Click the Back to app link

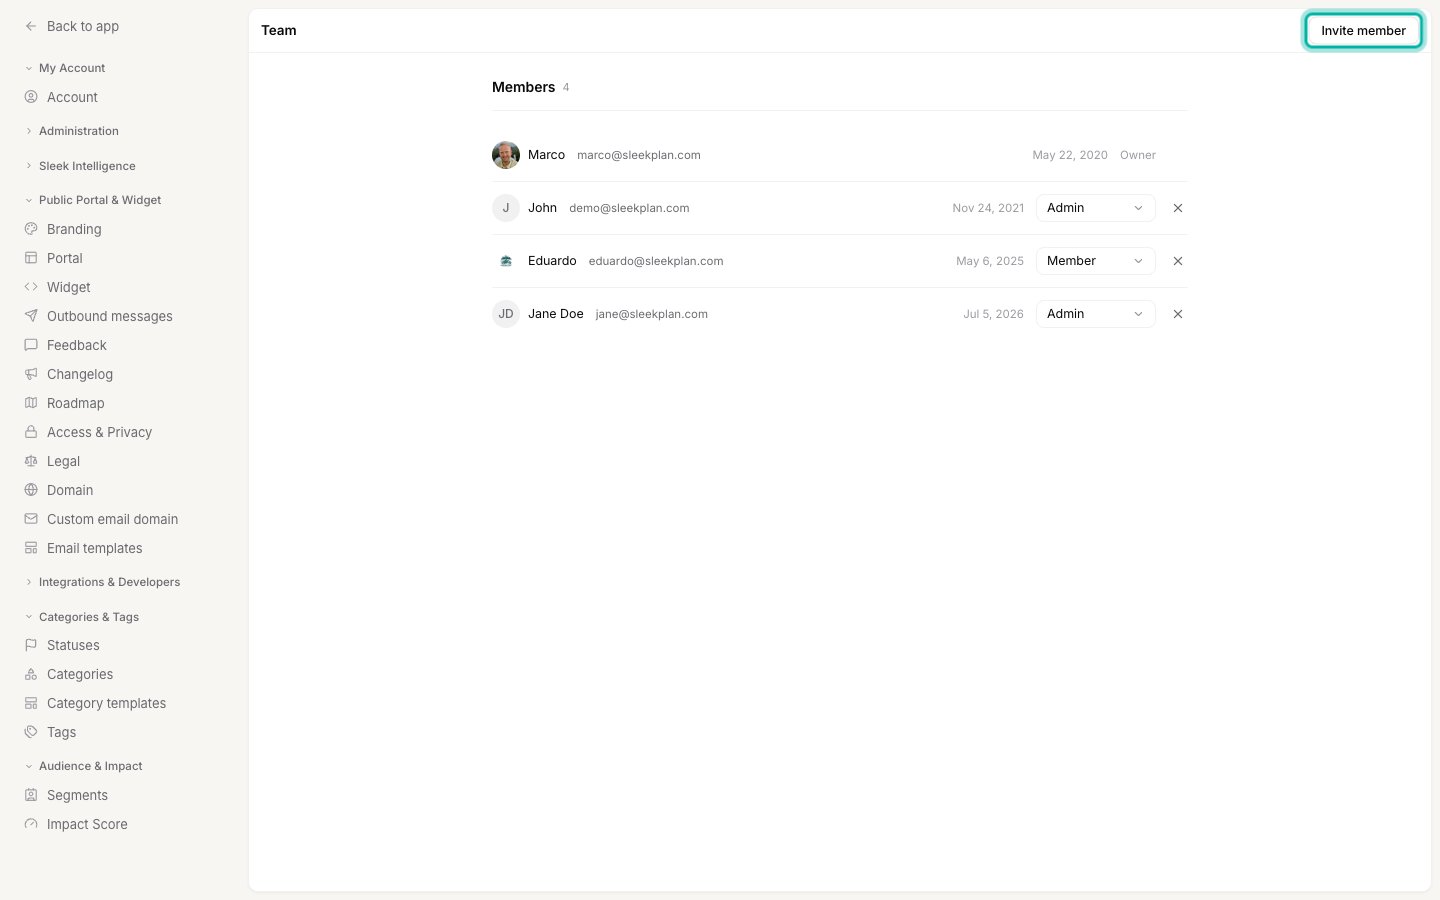(x=83, y=26)
